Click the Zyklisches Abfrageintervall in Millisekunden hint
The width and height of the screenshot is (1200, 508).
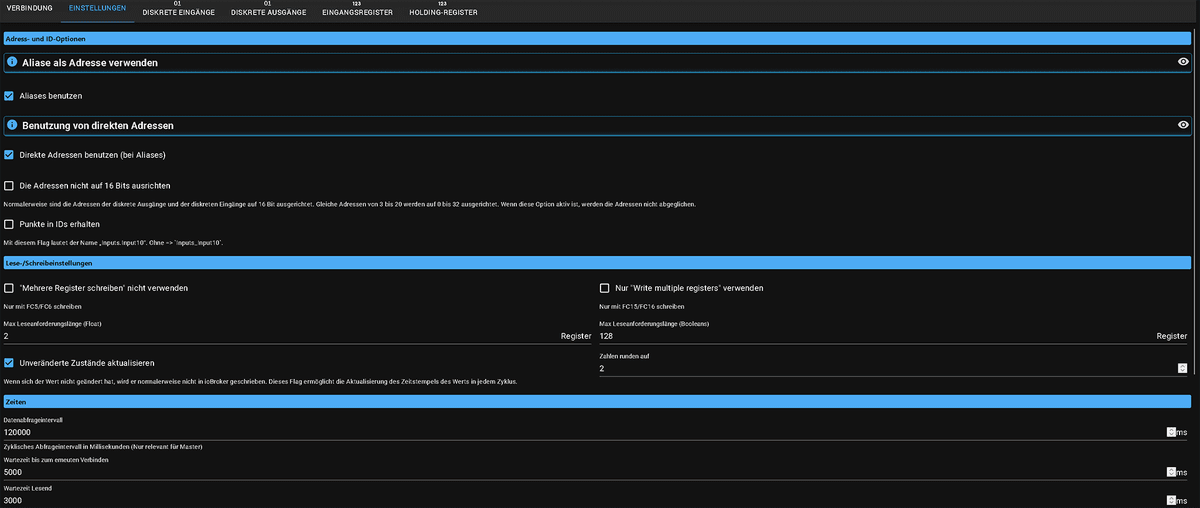[104, 446]
